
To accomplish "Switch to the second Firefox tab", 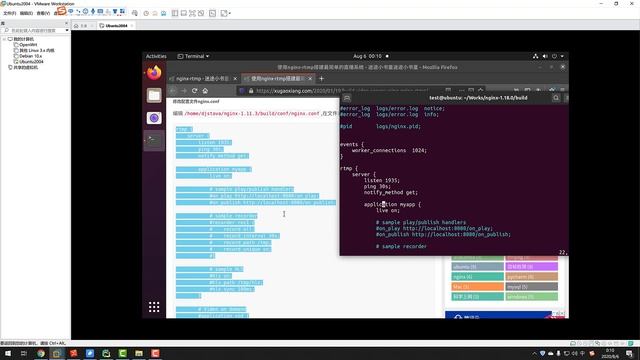I will [277, 78].
